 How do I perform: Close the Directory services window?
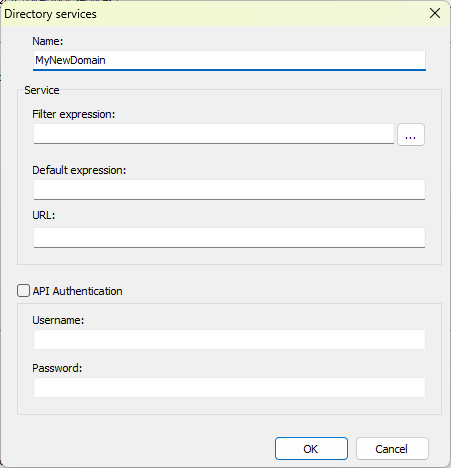tap(435, 14)
